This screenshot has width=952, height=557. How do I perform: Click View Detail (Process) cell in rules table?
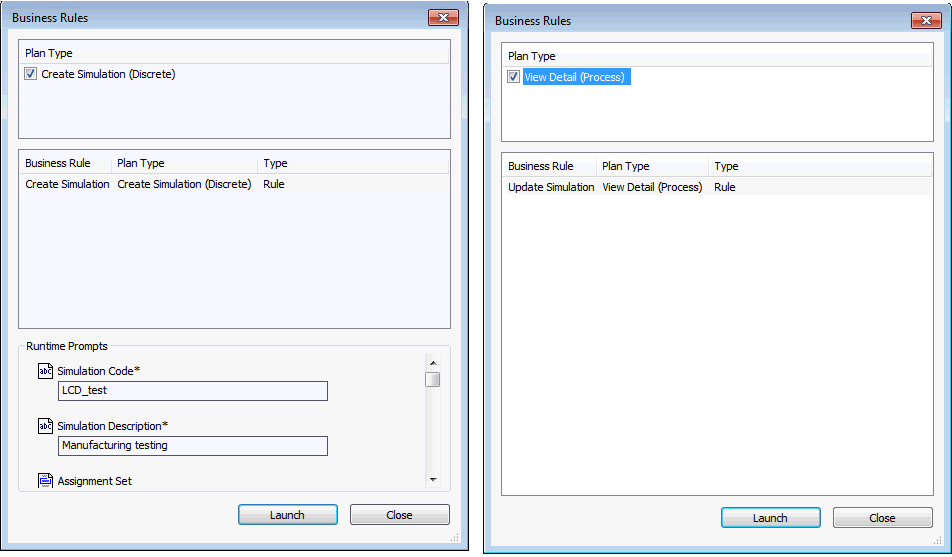point(652,187)
